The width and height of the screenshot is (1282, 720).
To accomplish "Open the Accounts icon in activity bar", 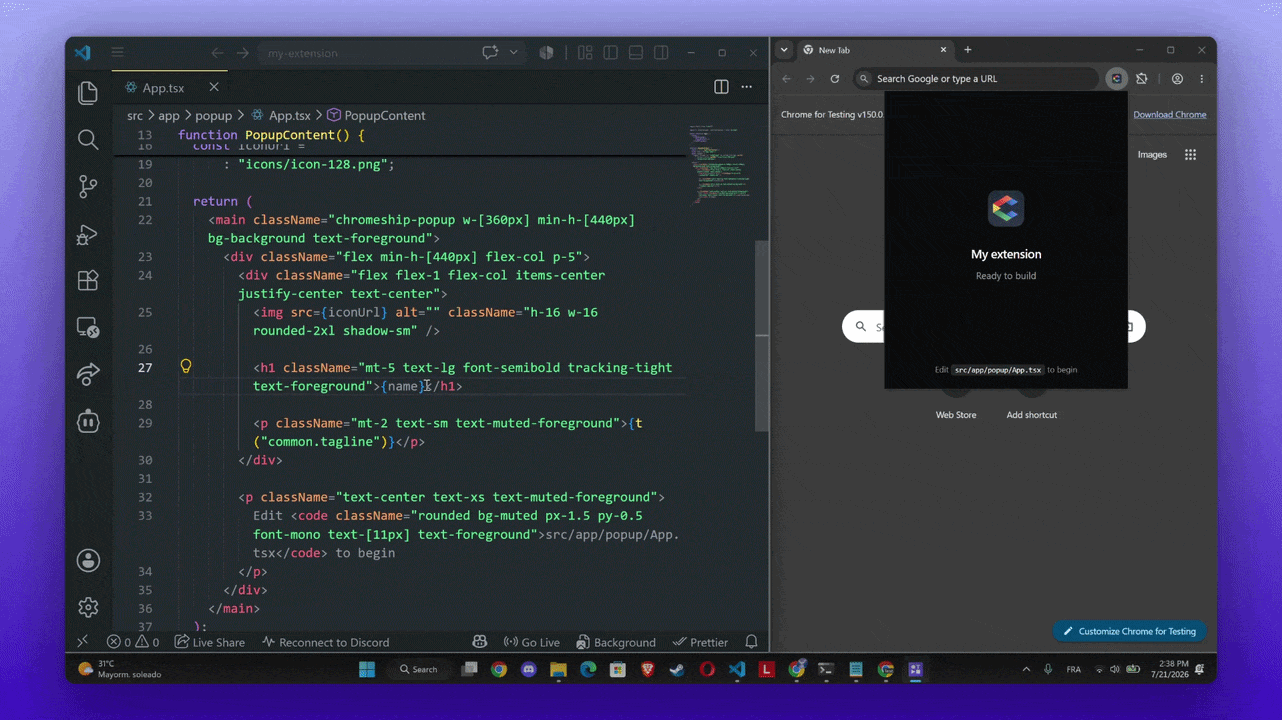I will click(88, 560).
